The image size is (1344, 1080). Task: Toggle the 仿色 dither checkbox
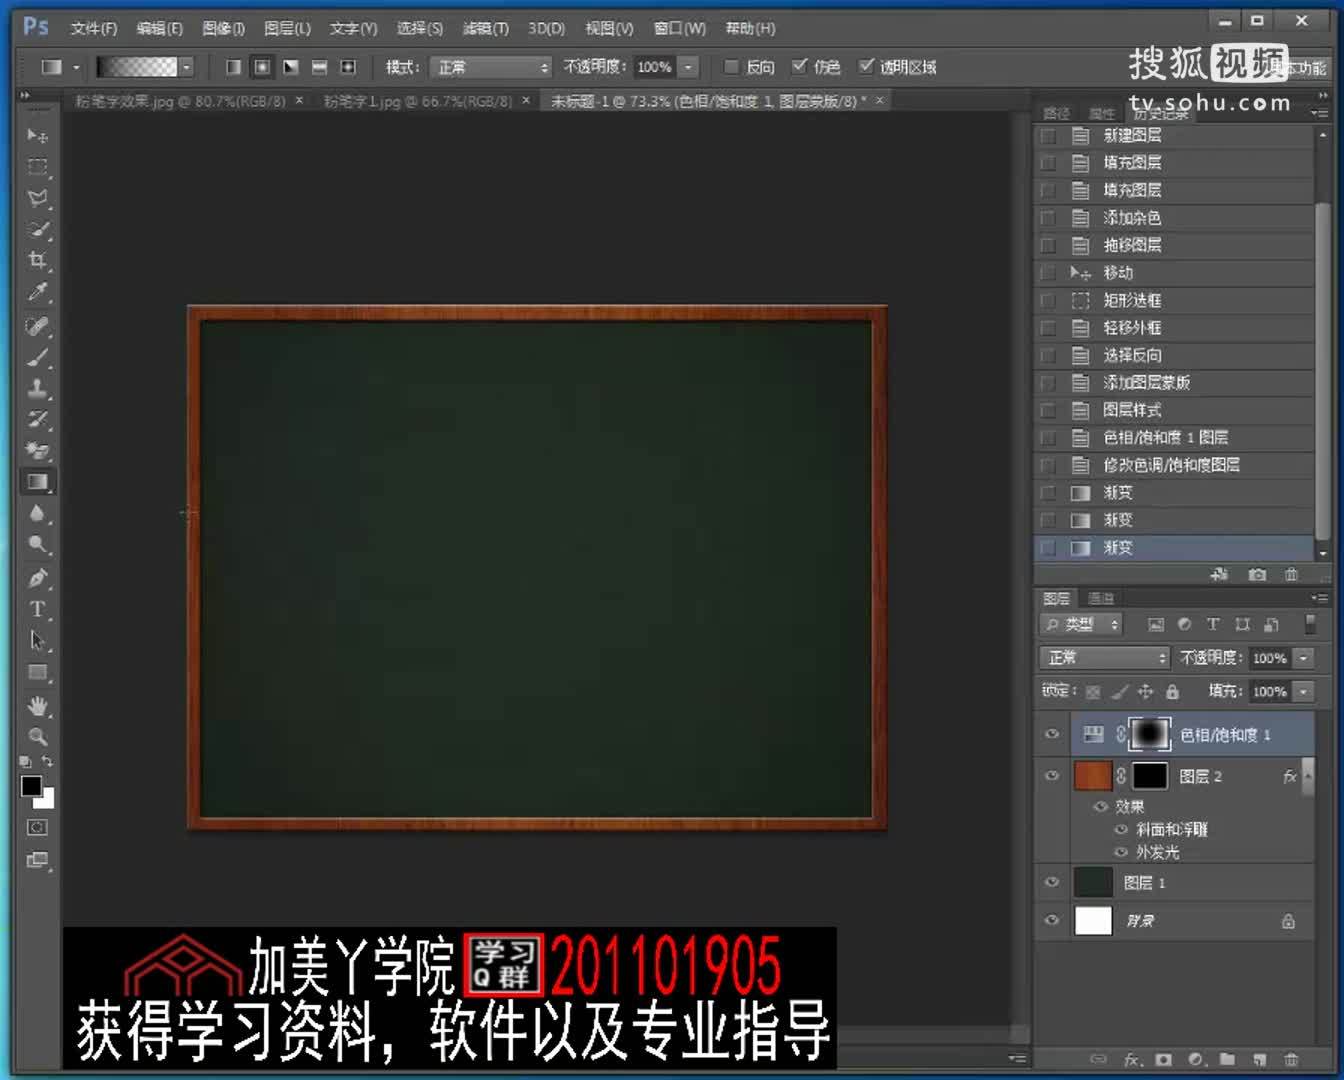(799, 67)
